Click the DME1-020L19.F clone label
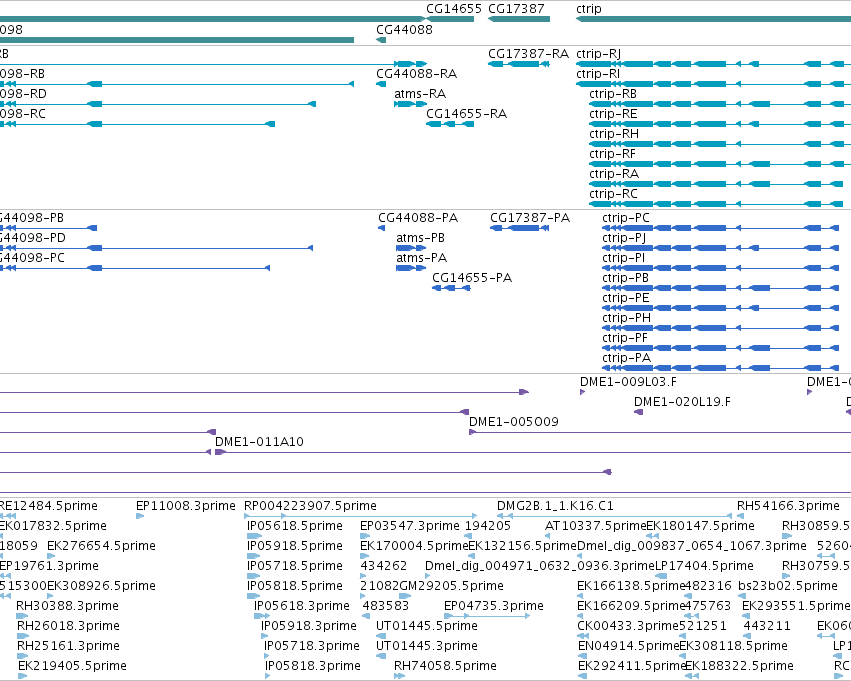Viewport: 851px width, 681px height. click(x=682, y=402)
